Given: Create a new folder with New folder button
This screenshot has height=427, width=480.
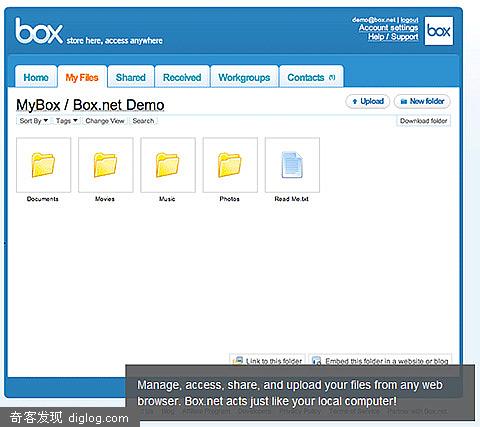Looking at the screenshot, I should pos(422,101).
